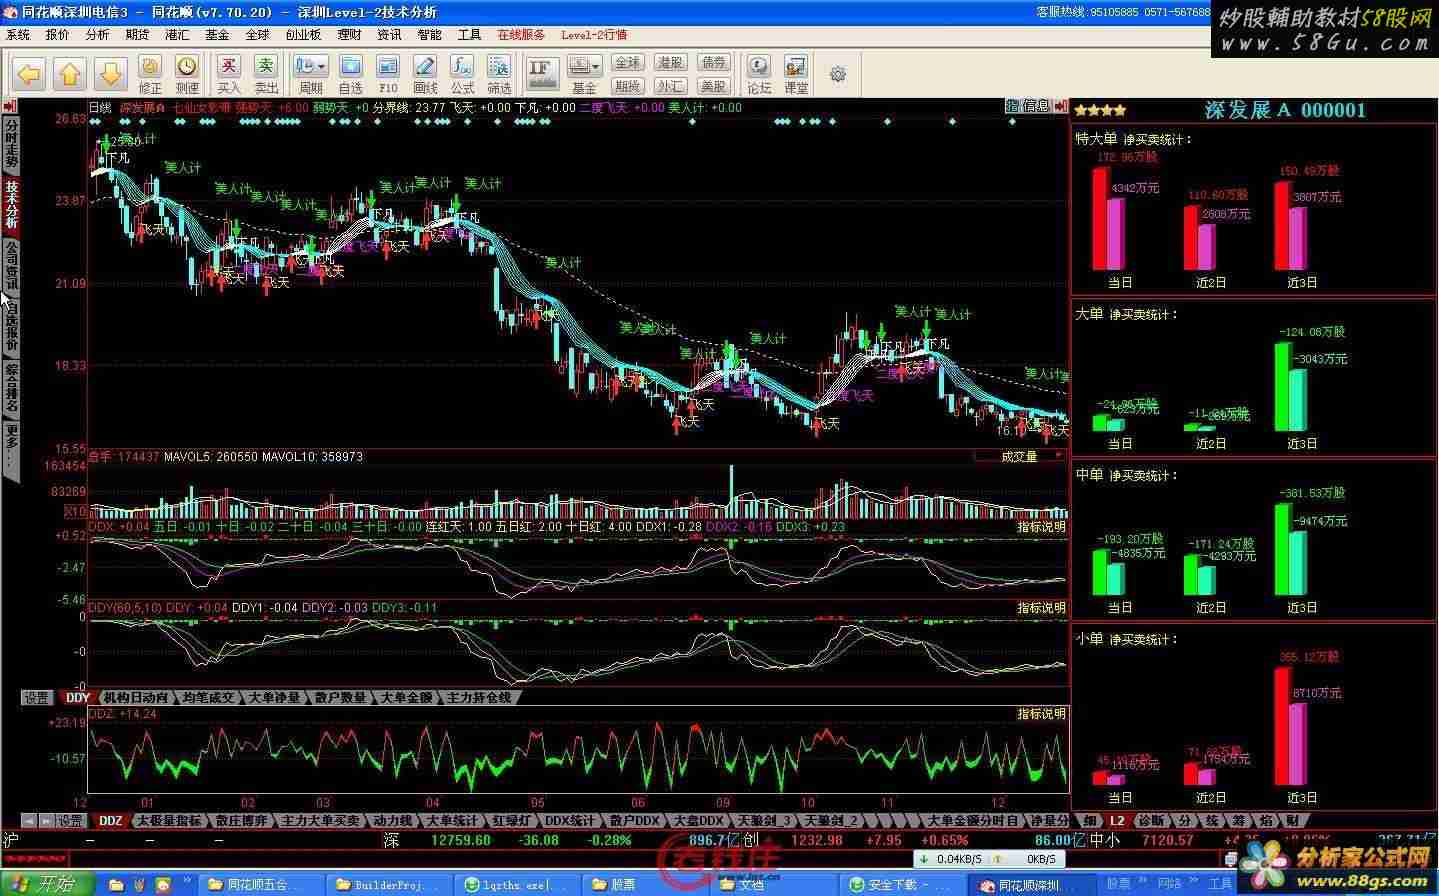
Task: Open the 在线服务 menu
Action: point(521,35)
